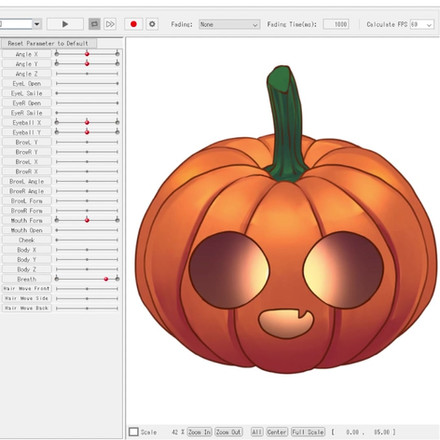Click the Angle X slider handle

click(x=87, y=54)
